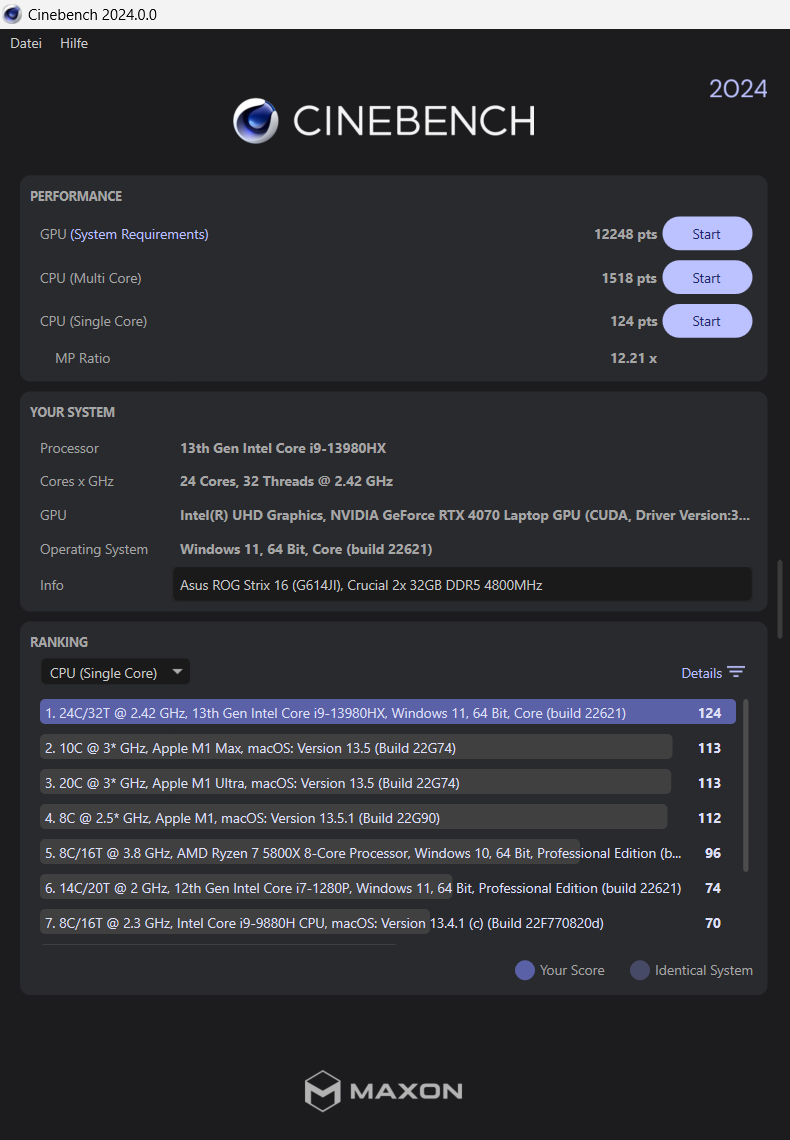Select ranking entry 1, Intel Core i9-13980HX
This screenshot has height=1140, width=790.
pyautogui.click(x=388, y=712)
